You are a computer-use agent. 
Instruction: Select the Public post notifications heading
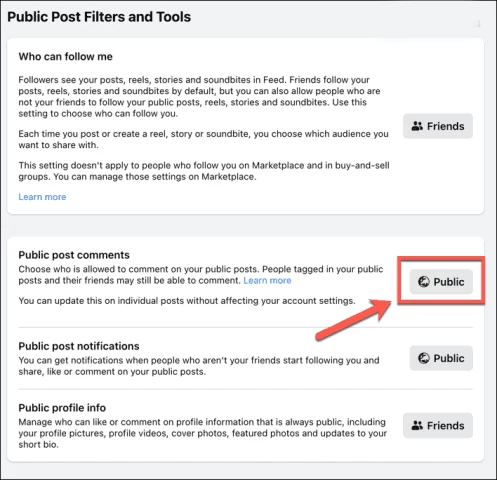pyautogui.click(x=79, y=346)
